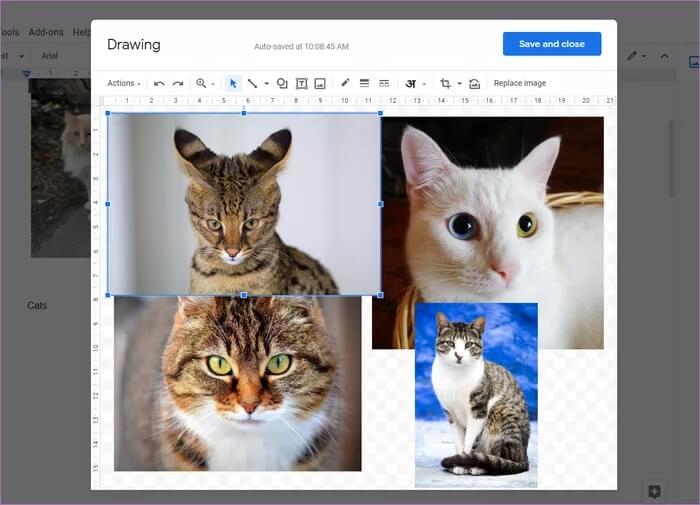Image resolution: width=700 pixels, height=505 pixels.
Task: Select the tabby cat image at top left
Action: click(244, 204)
